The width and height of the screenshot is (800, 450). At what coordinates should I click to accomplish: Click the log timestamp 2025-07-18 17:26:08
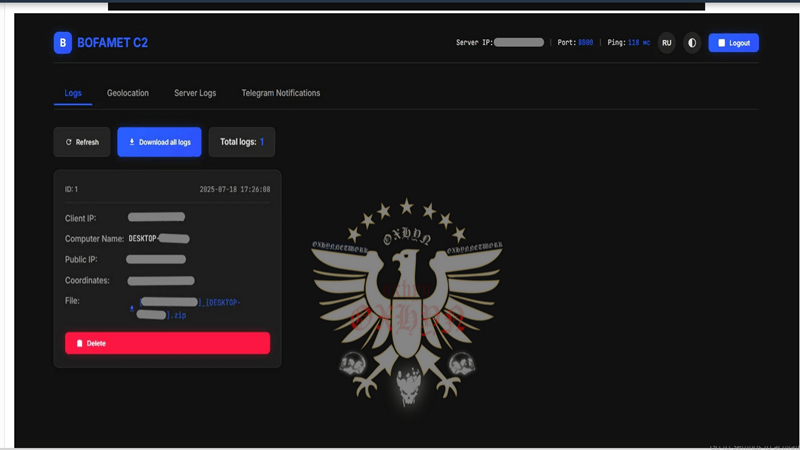click(234, 189)
